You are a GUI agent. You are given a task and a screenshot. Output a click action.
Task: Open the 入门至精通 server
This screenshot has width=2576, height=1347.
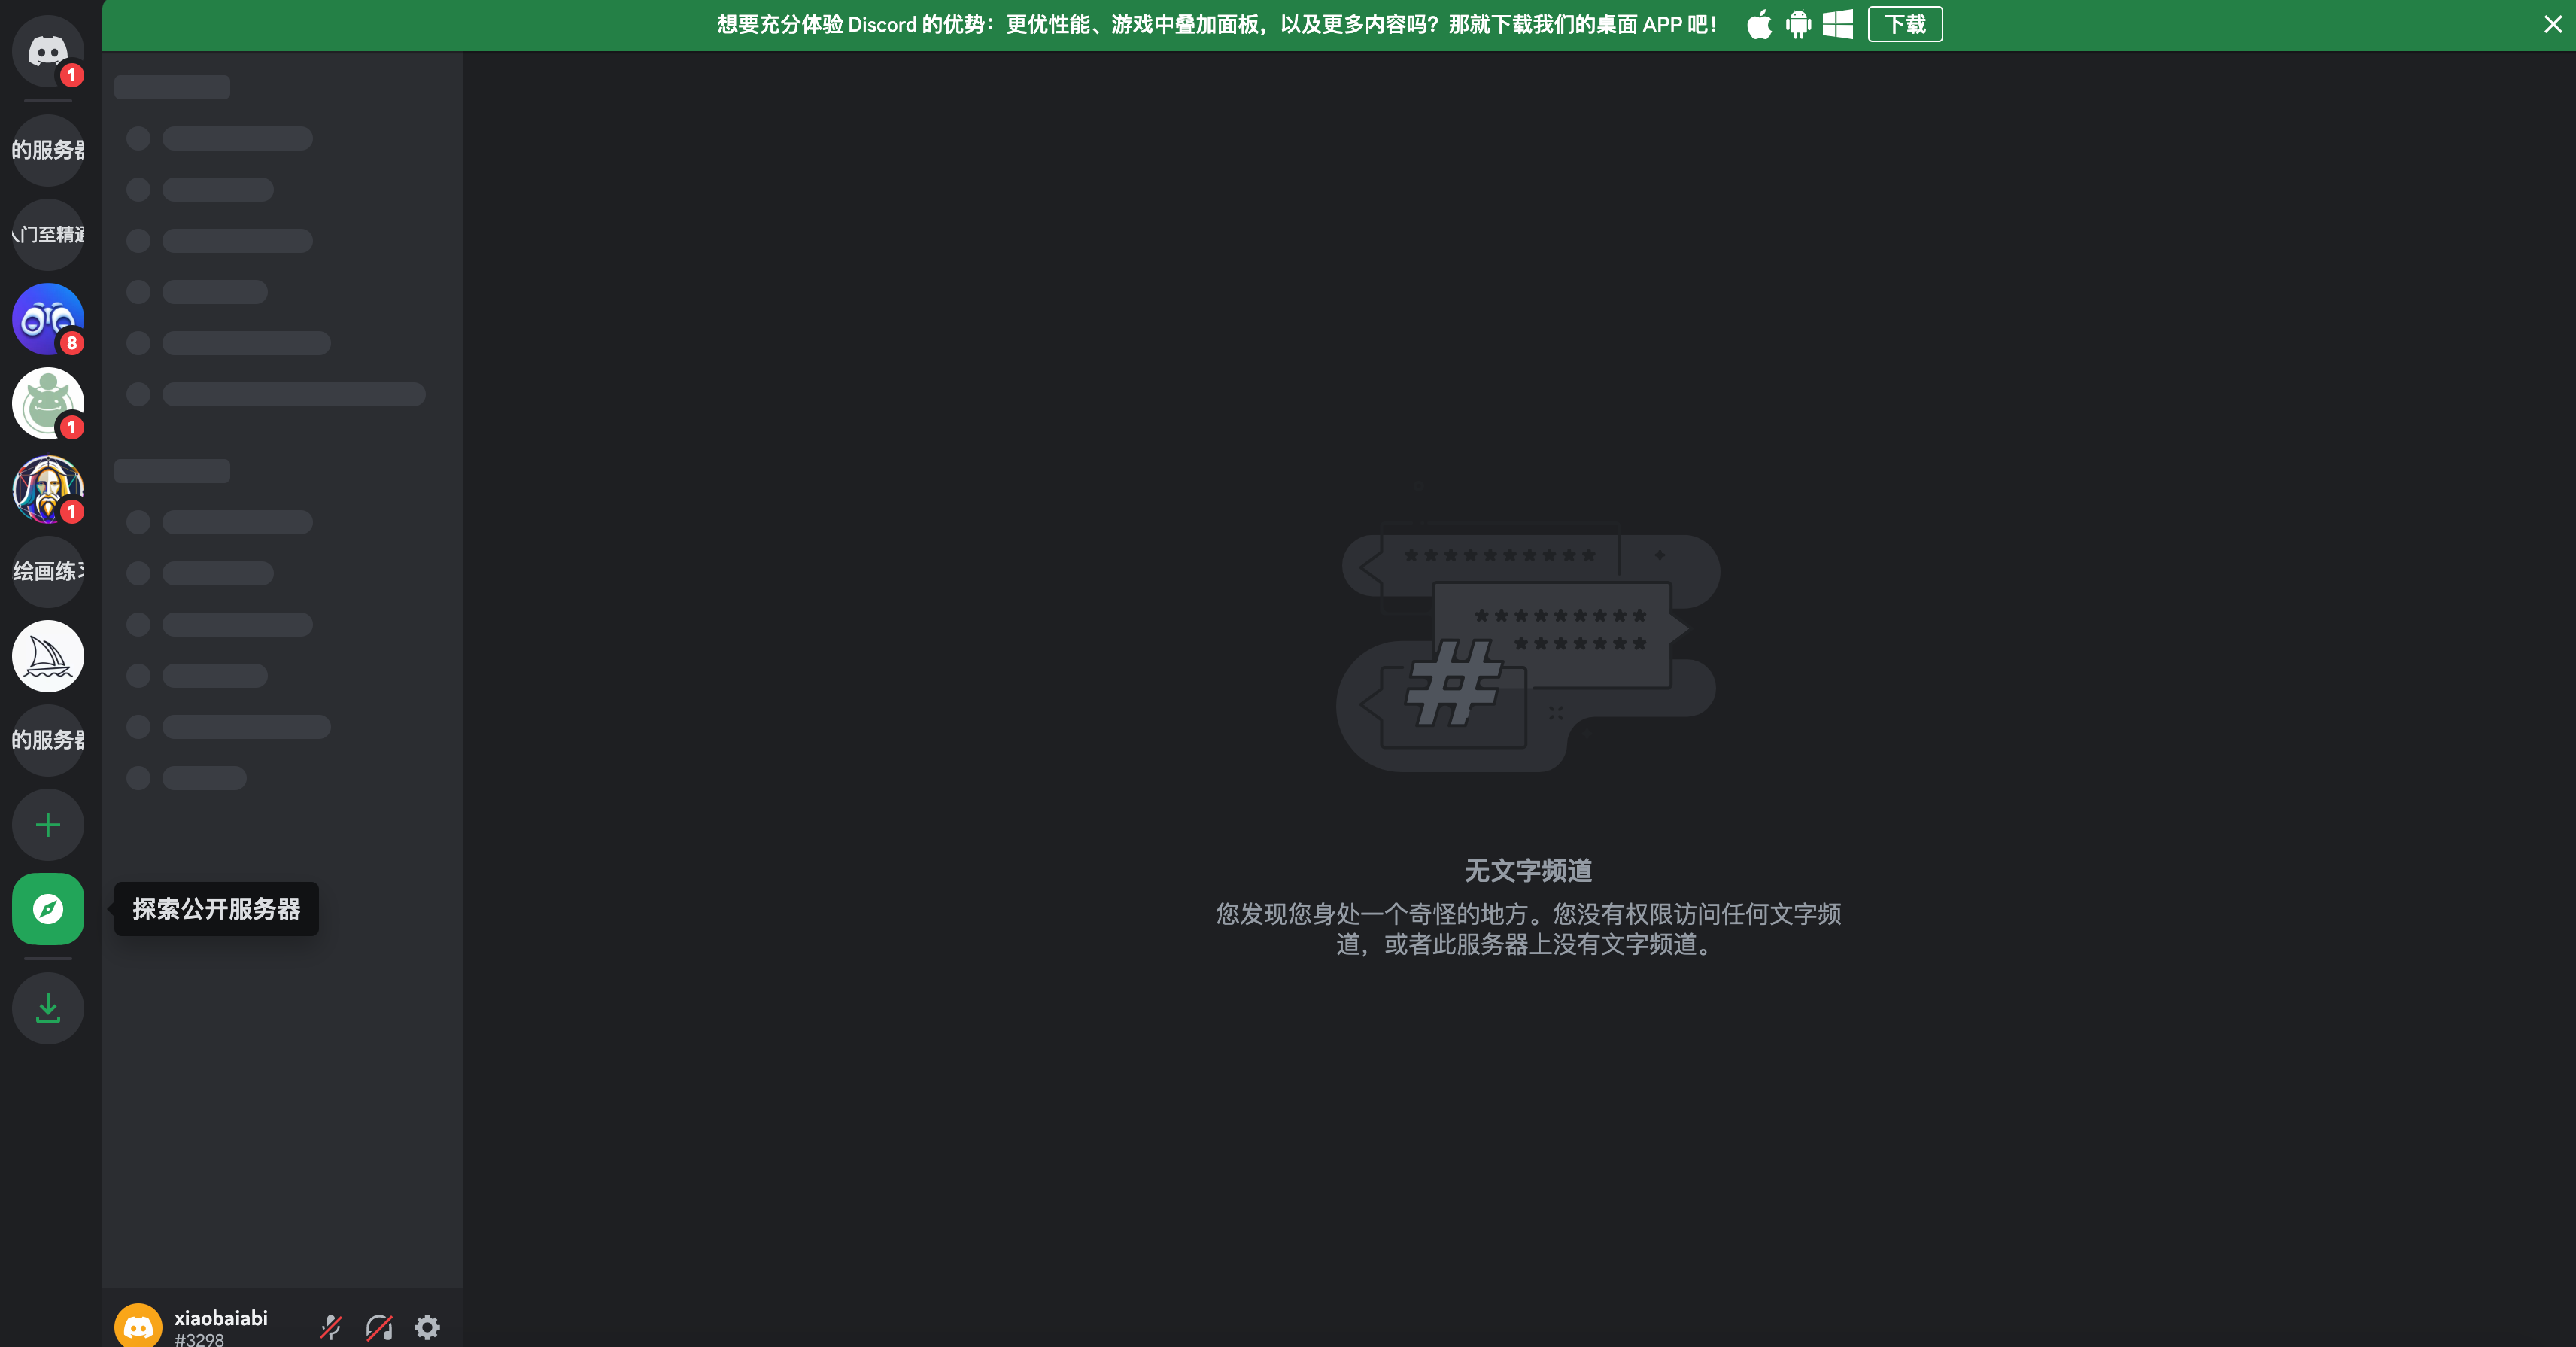click(47, 235)
